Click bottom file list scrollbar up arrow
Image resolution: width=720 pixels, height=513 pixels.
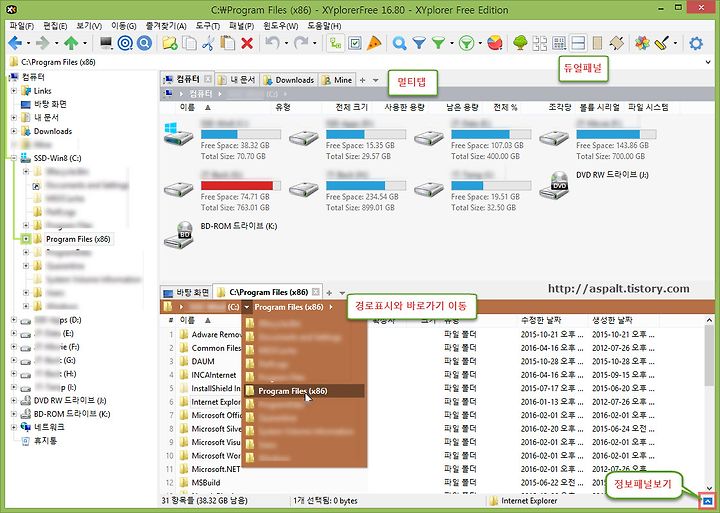pyautogui.click(x=709, y=320)
